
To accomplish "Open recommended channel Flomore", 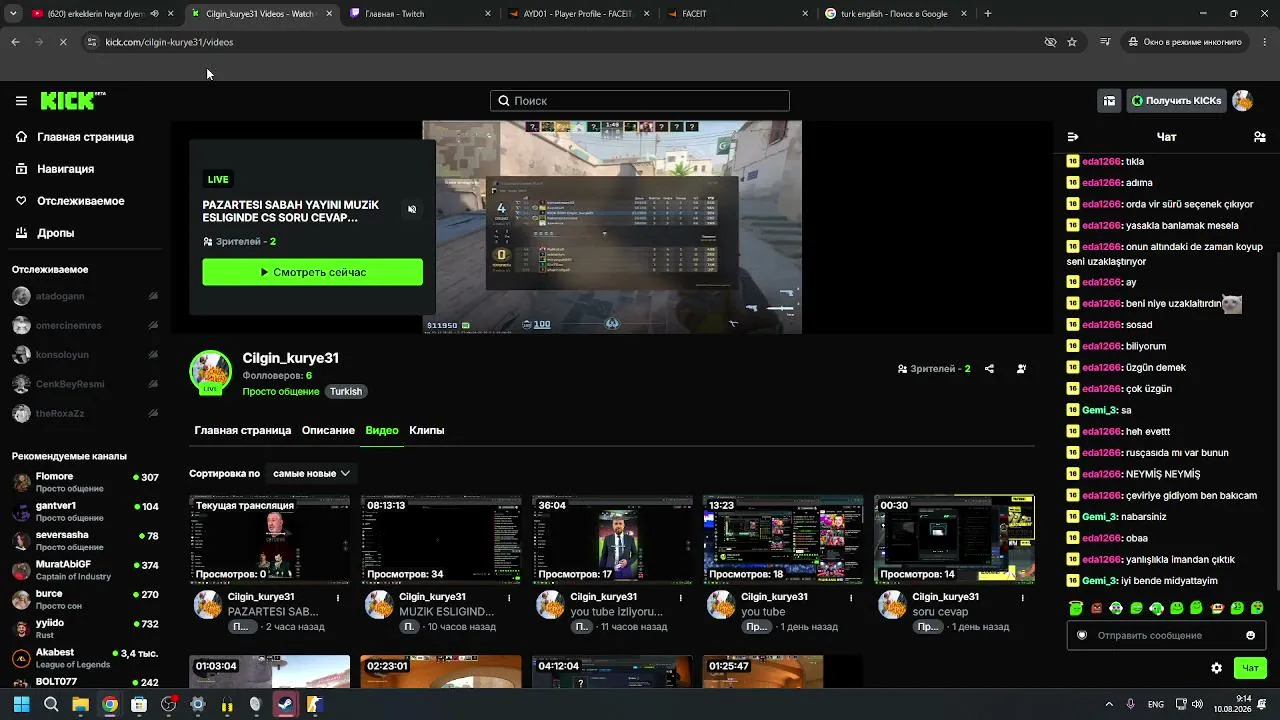I will (85, 482).
